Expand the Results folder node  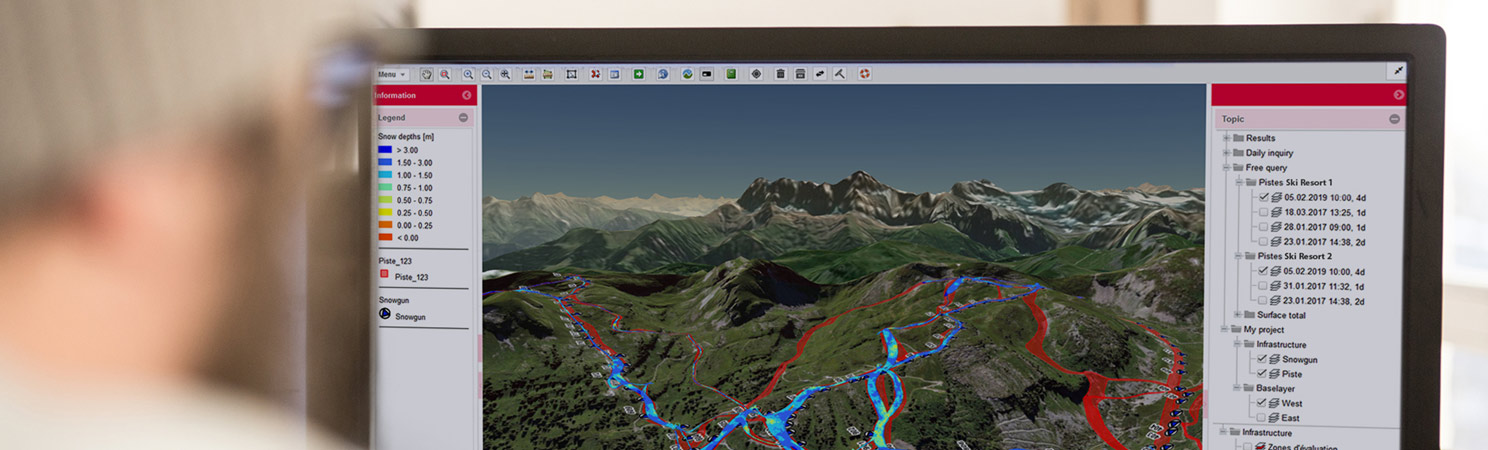click(1227, 138)
